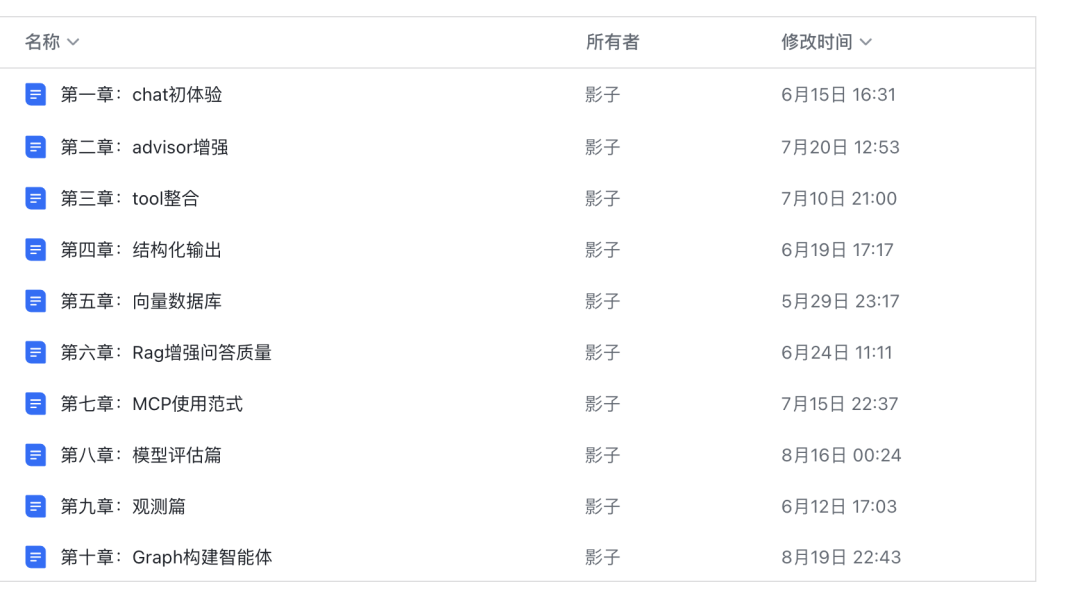1080x616 pixels.
Task: Click owner 影子 in the 第三章 row
Action: 603,198
